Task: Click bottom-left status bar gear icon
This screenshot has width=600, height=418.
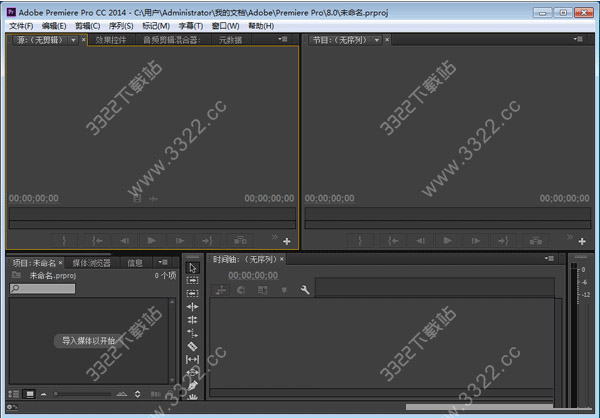Action: 12,407
